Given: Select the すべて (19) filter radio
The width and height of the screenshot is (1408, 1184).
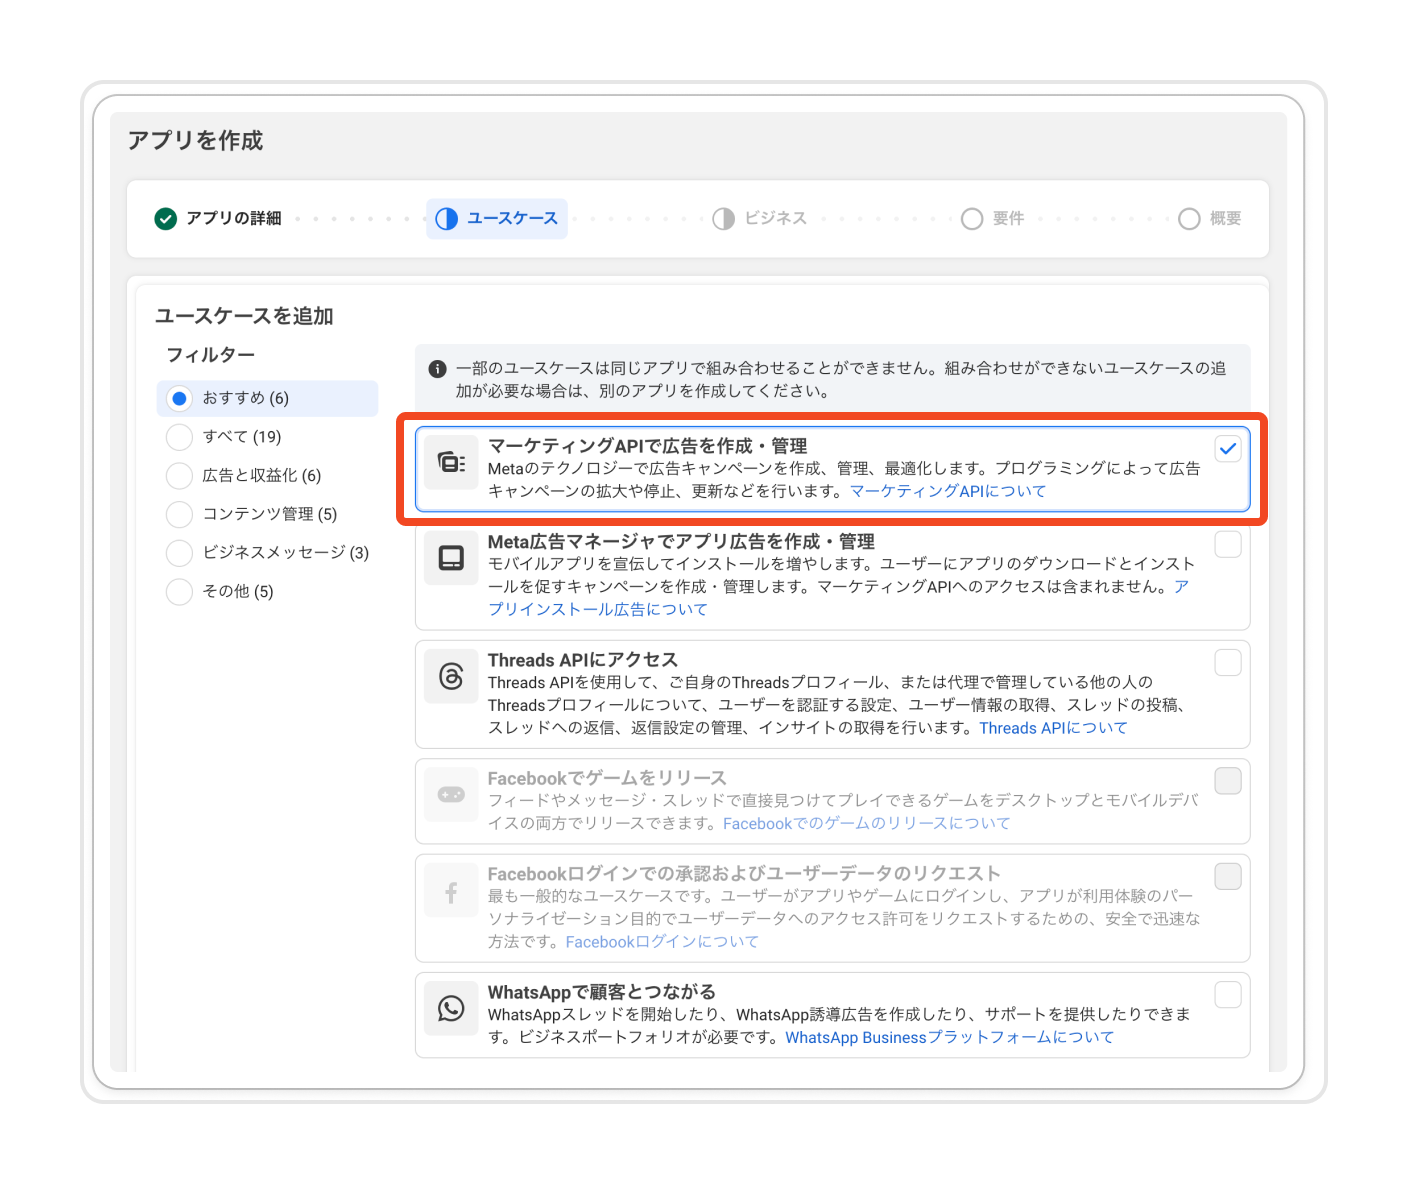Looking at the screenshot, I should 179,437.
